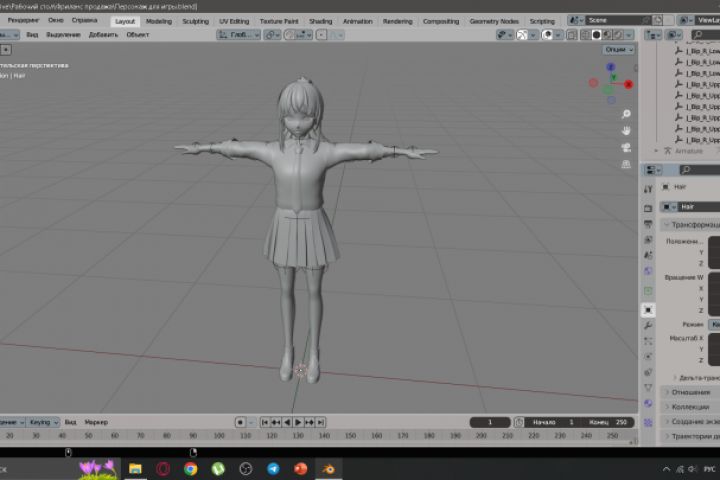The height and width of the screenshot is (480, 720).
Task: Switch to rendered viewport shading
Action: (618, 35)
